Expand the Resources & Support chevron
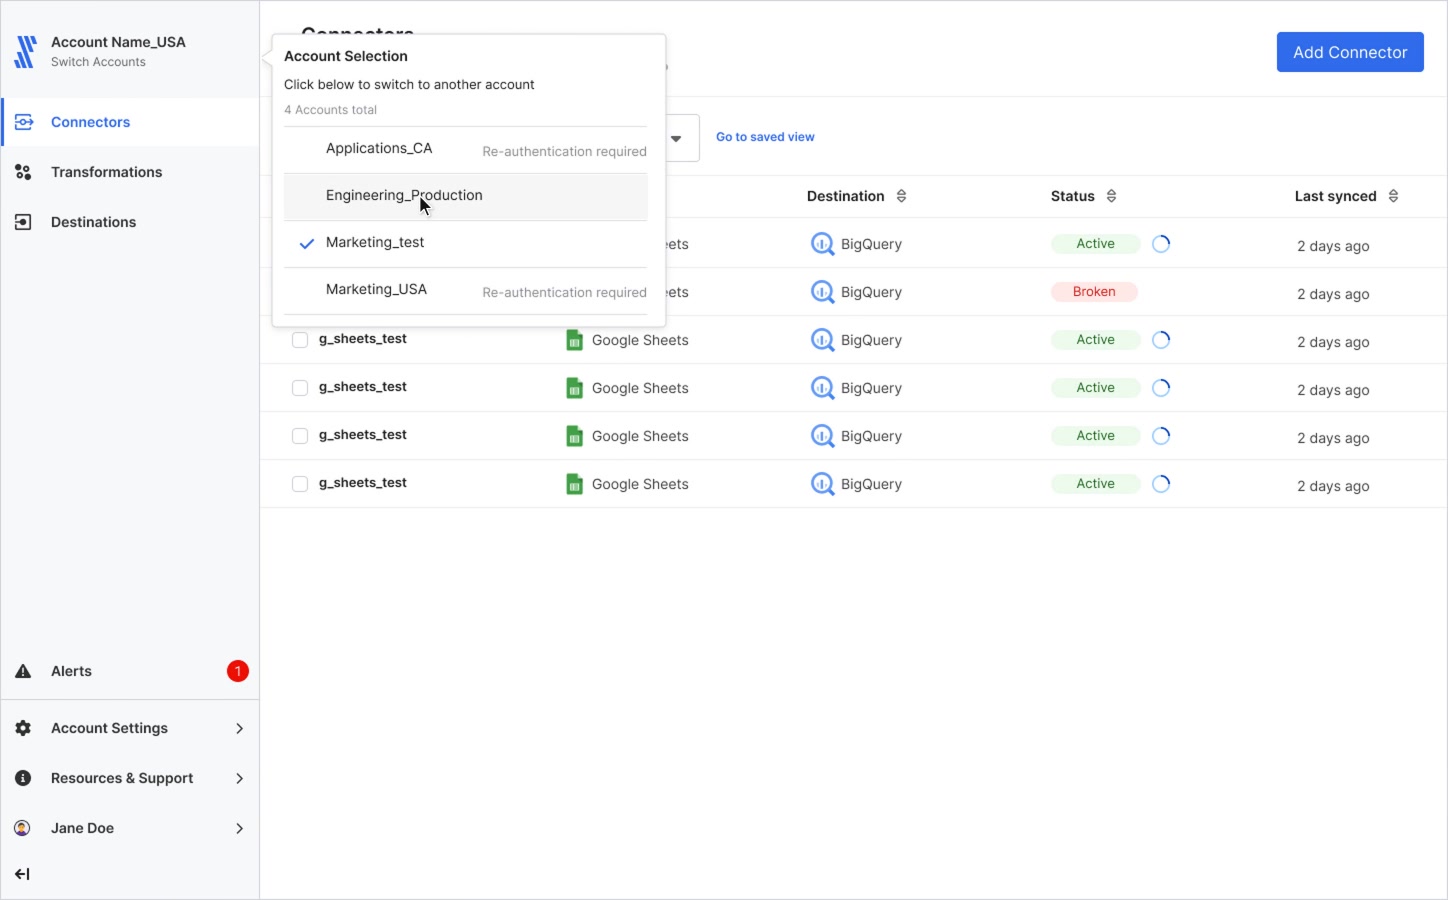 [239, 778]
